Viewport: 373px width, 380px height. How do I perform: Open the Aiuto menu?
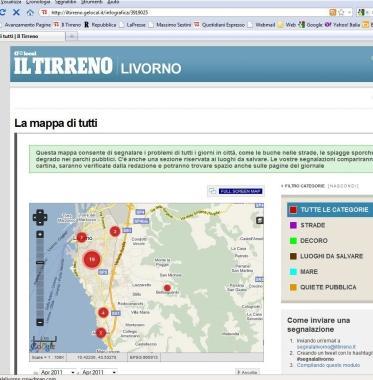(114, 2)
